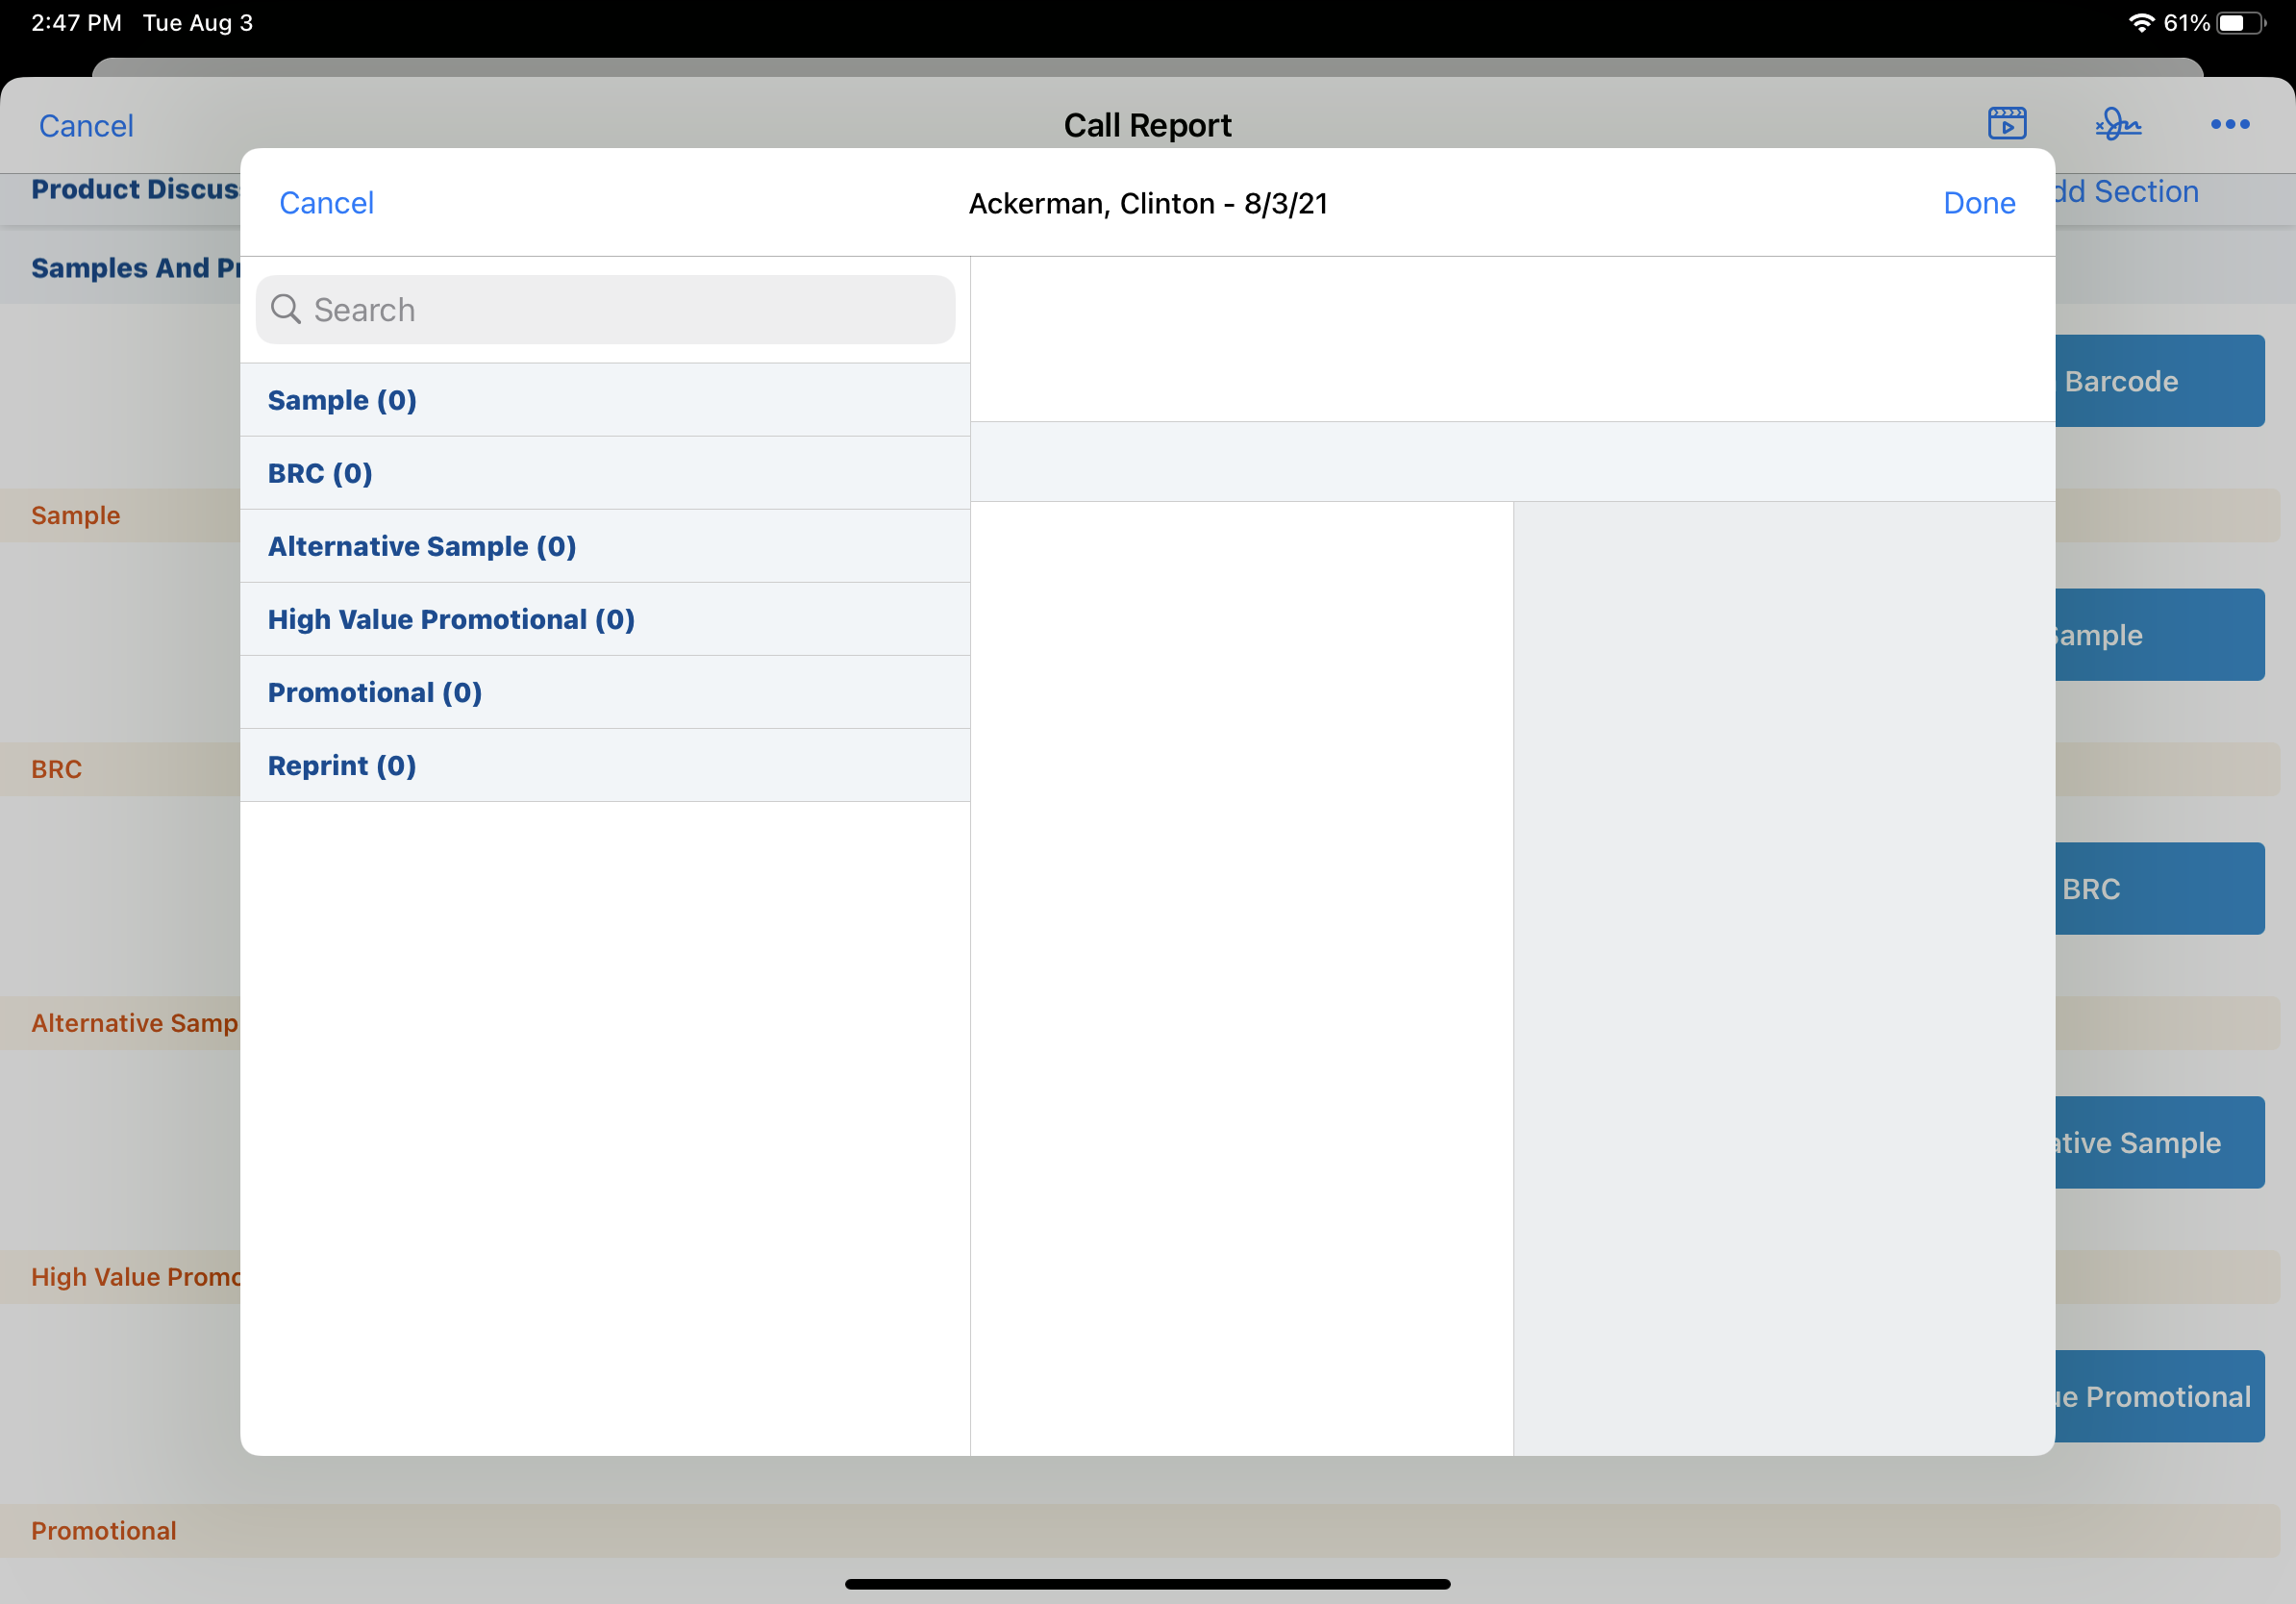Image resolution: width=2296 pixels, height=1604 pixels.
Task: Tap the home indicator bar at bottom
Action: click(1147, 1584)
